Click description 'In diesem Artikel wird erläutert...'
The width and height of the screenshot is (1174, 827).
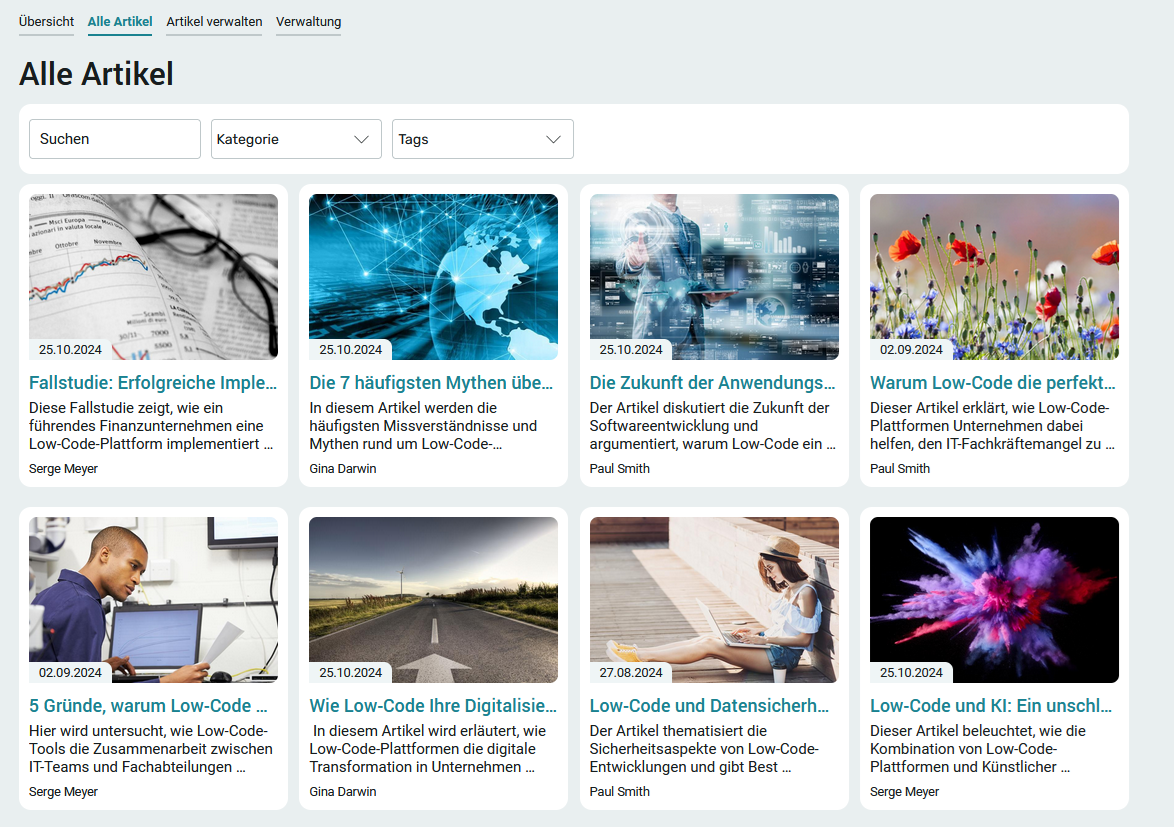(x=428, y=749)
